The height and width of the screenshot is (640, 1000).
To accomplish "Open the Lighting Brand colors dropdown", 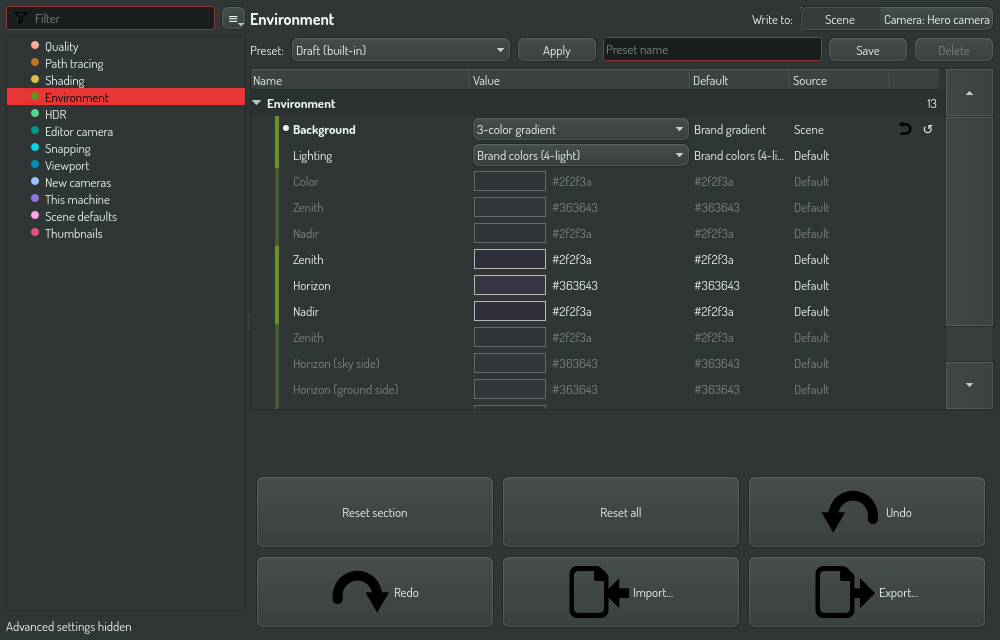I will click(580, 156).
